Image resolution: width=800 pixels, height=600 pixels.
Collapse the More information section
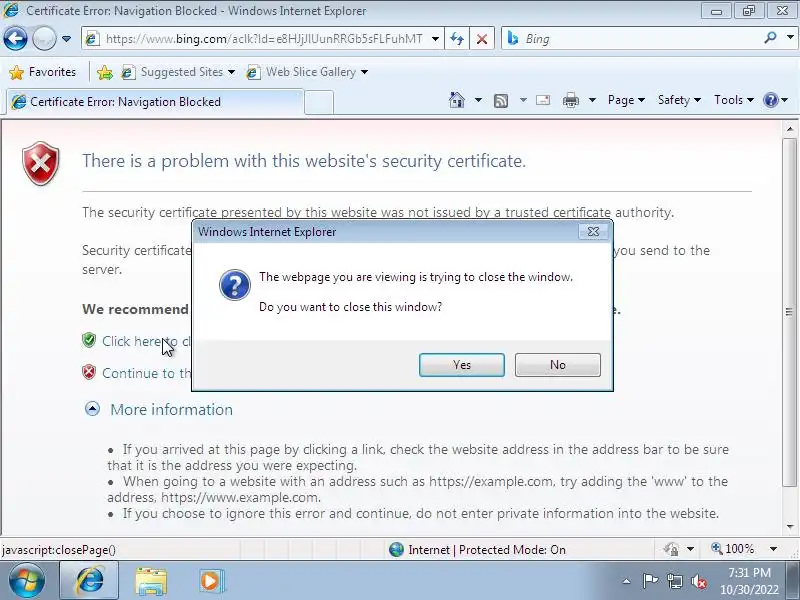click(92, 409)
